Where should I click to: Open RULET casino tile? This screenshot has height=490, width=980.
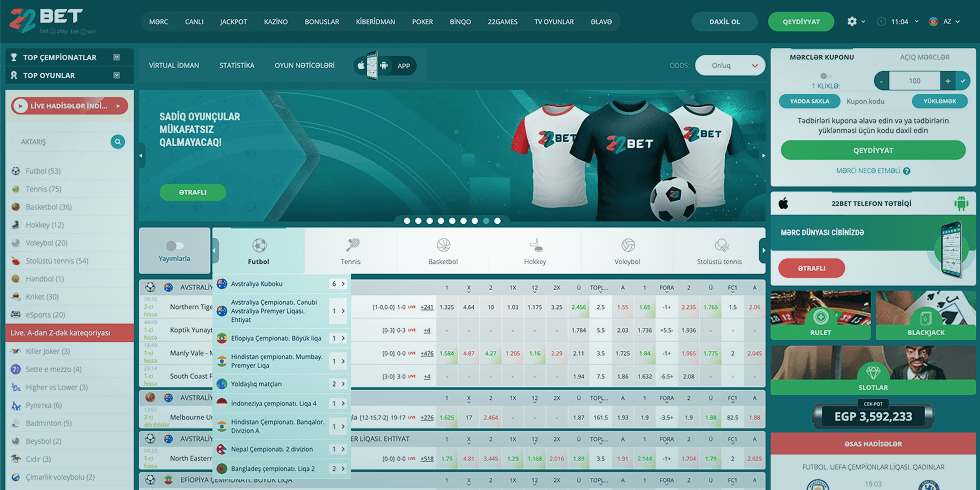[x=820, y=316]
